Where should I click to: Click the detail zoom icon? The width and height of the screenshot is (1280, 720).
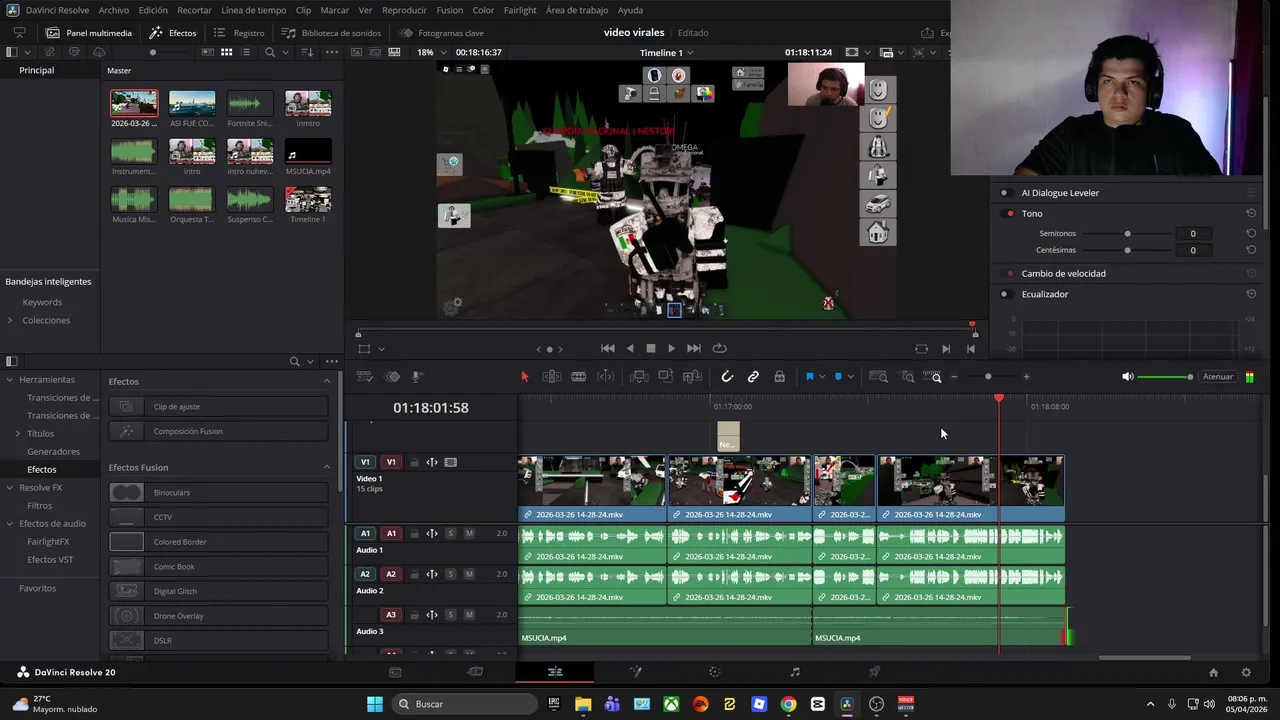(x=907, y=377)
